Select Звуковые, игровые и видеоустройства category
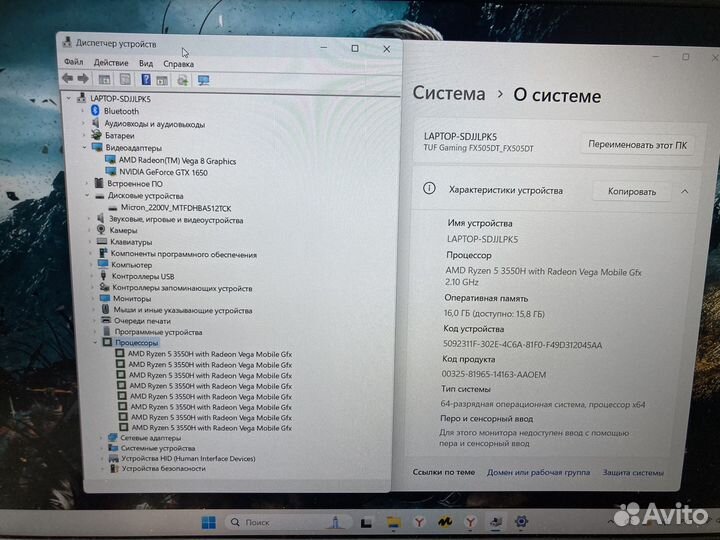 click(176, 220)
